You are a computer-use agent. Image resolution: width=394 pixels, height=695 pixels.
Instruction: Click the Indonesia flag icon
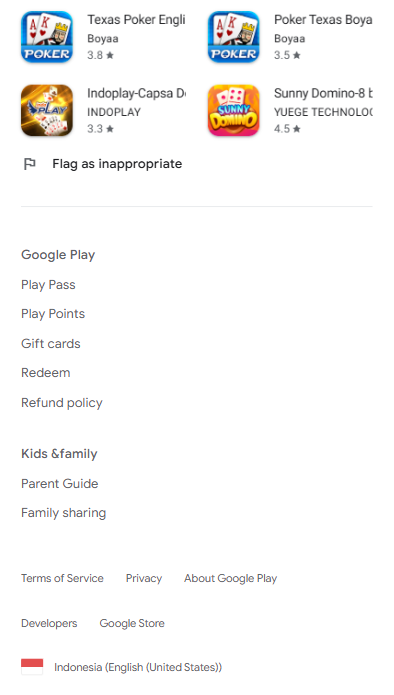[x=32, y=667]
